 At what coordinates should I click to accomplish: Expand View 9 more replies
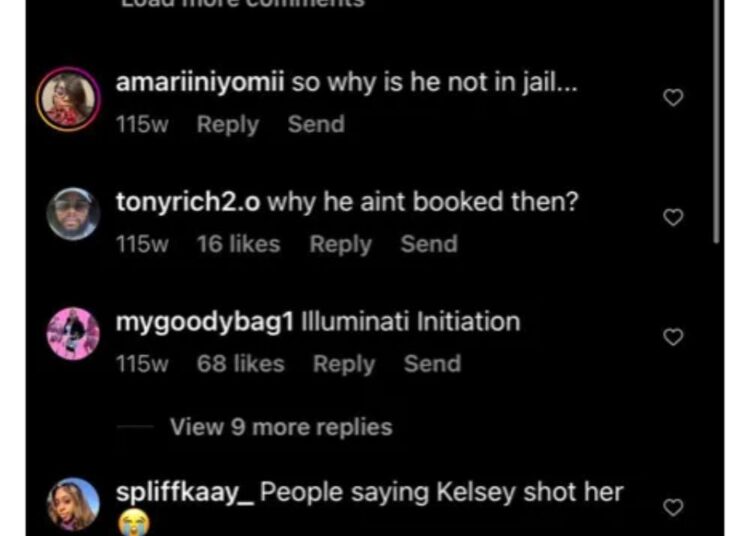point(281,427)
